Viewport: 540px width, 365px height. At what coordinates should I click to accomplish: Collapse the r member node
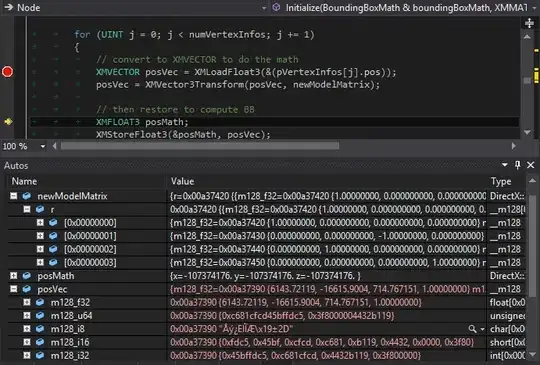[x=27, y=209]
